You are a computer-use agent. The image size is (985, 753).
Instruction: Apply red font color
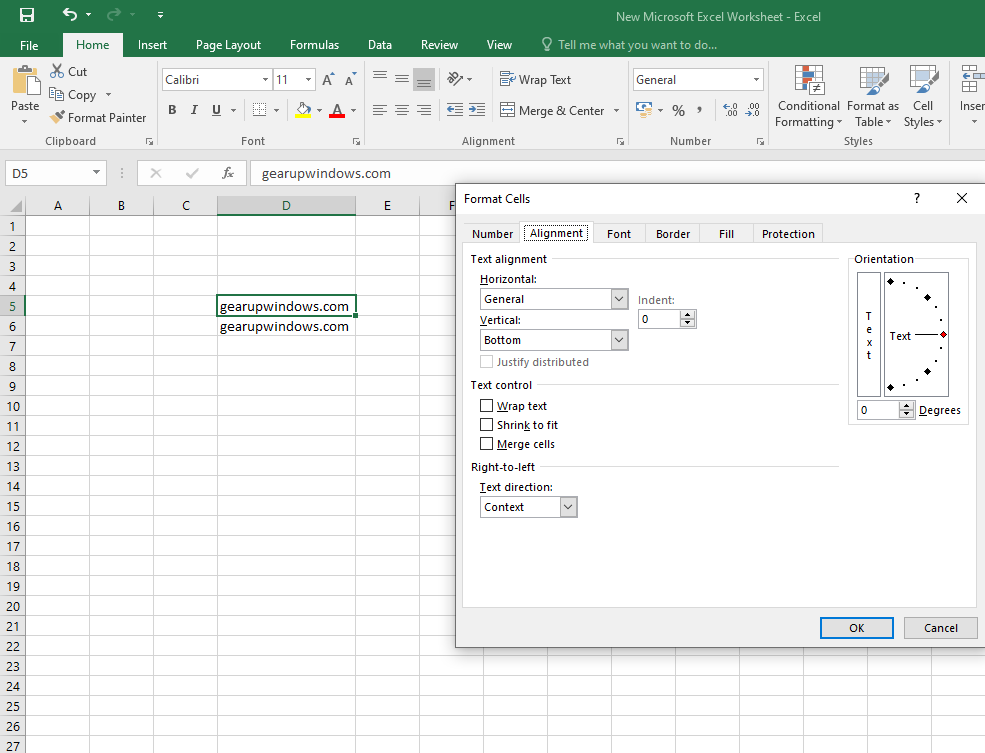(x=337, y=110)
